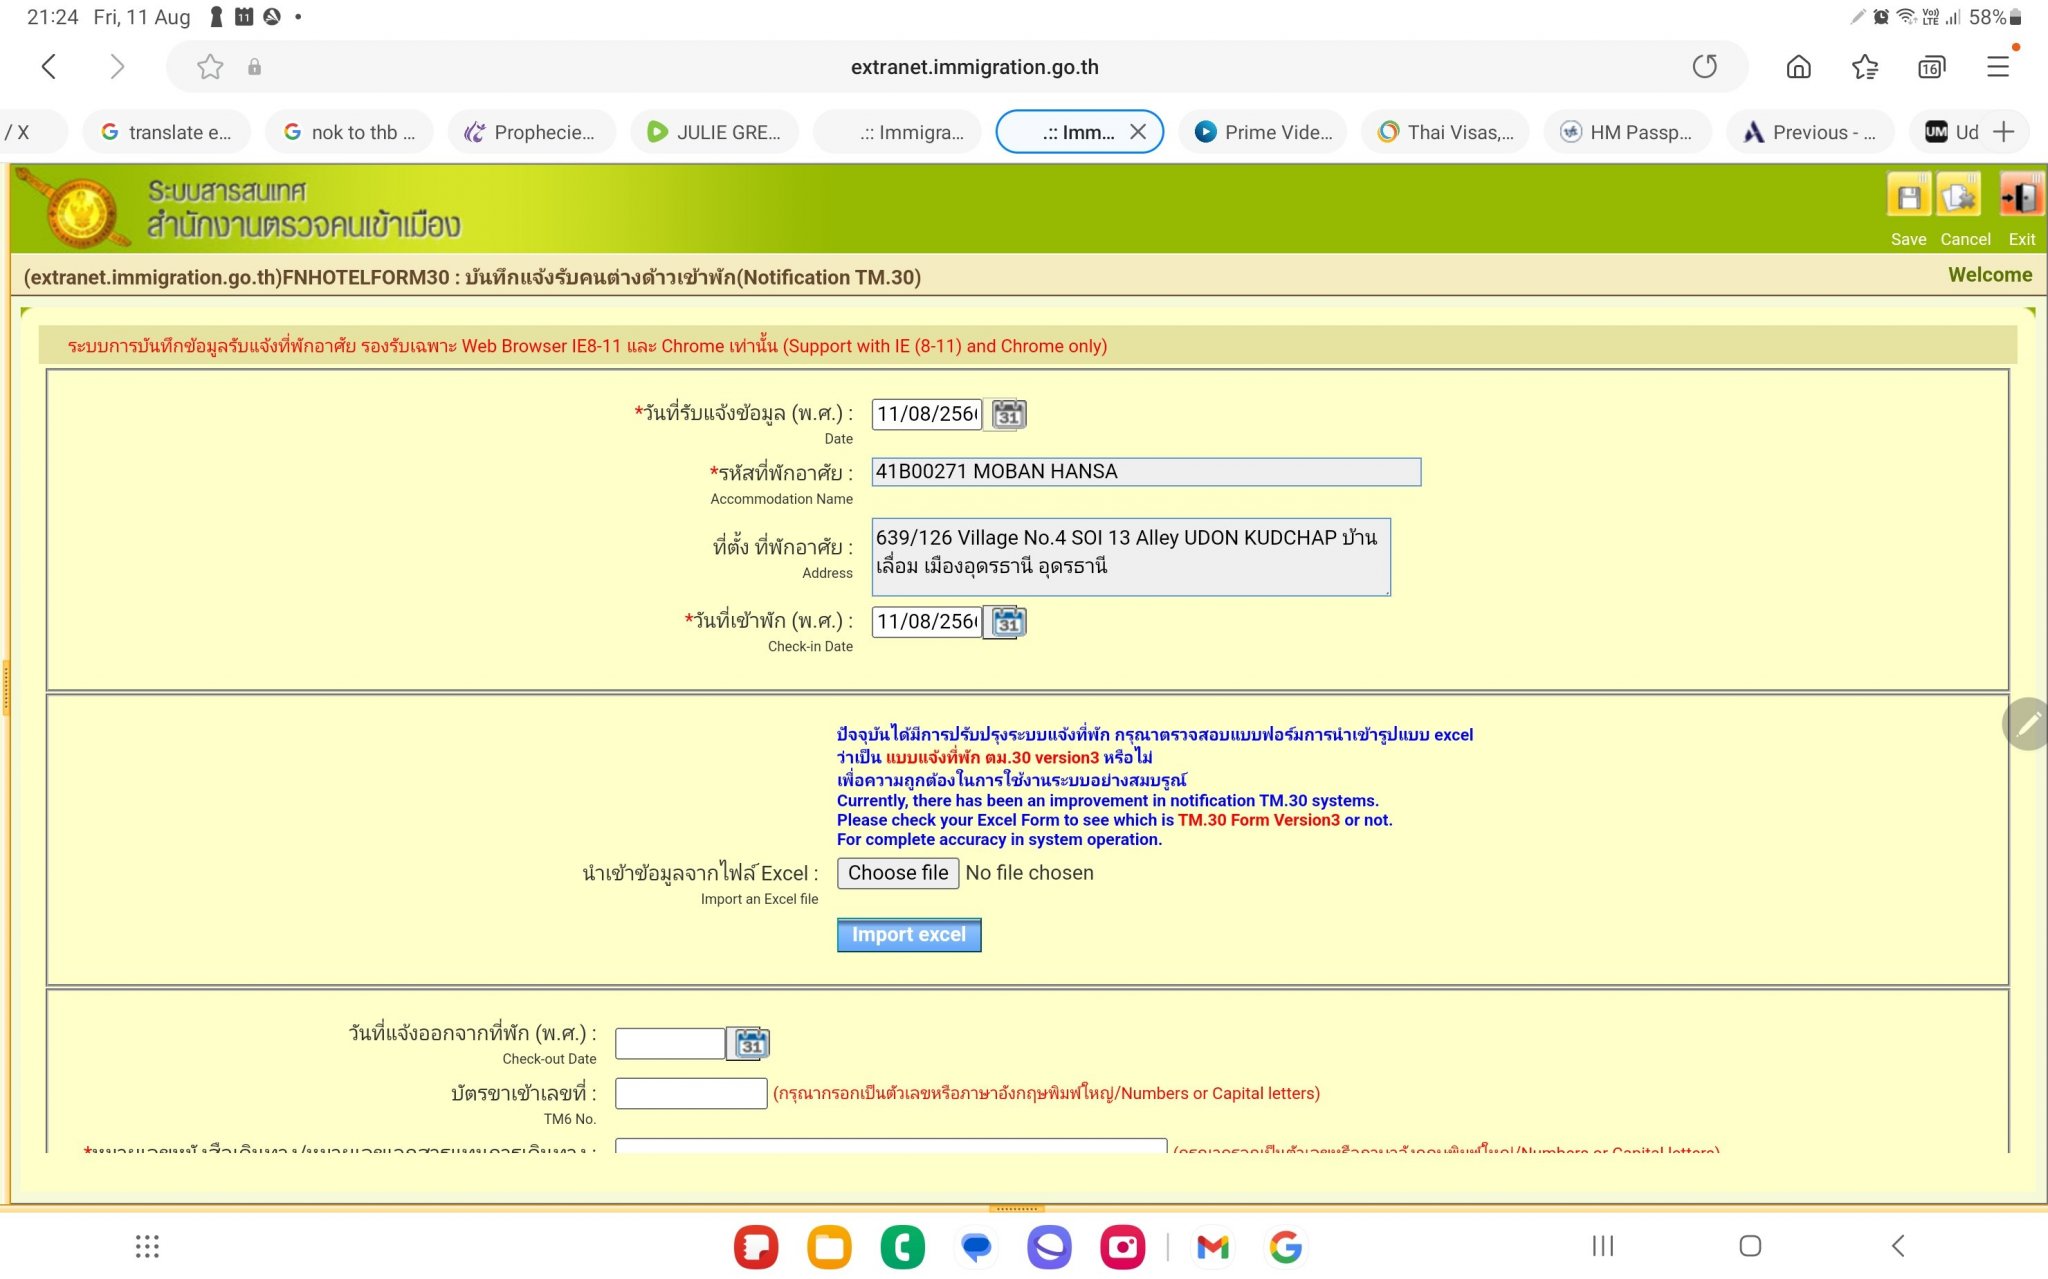Screen dimensions: 2048x1279
Task: Open calendar picker for Check-in Date
Action: click(1008, 622)
